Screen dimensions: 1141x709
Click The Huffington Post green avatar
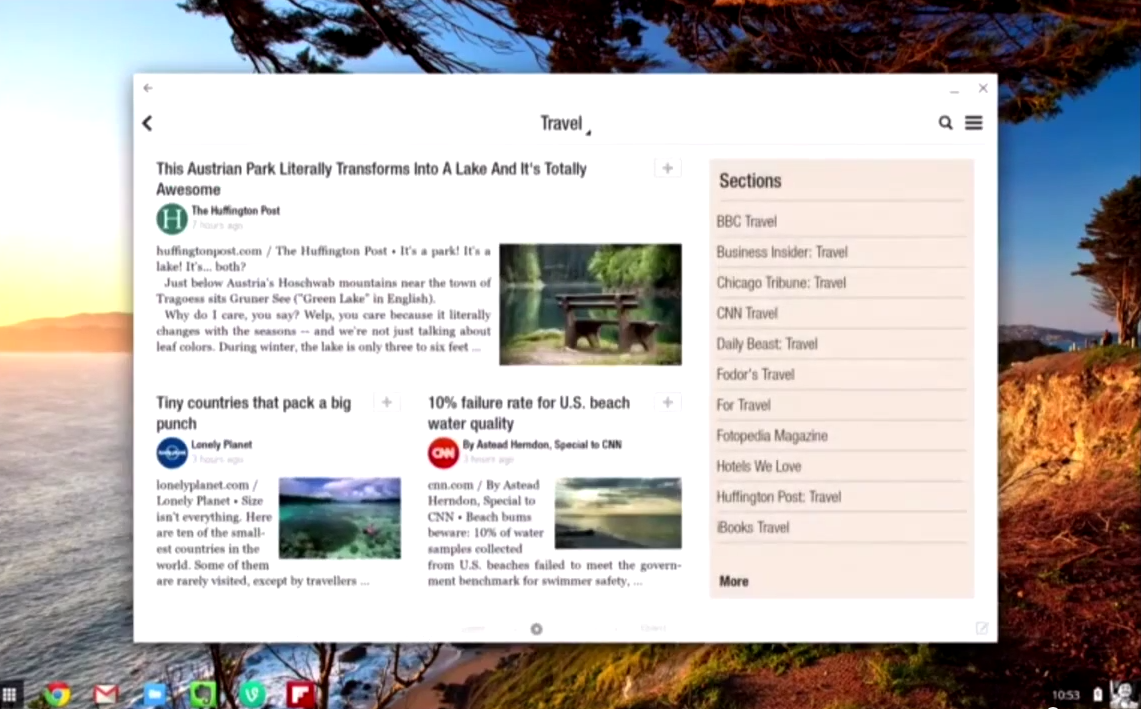click(x=172, y=218)
